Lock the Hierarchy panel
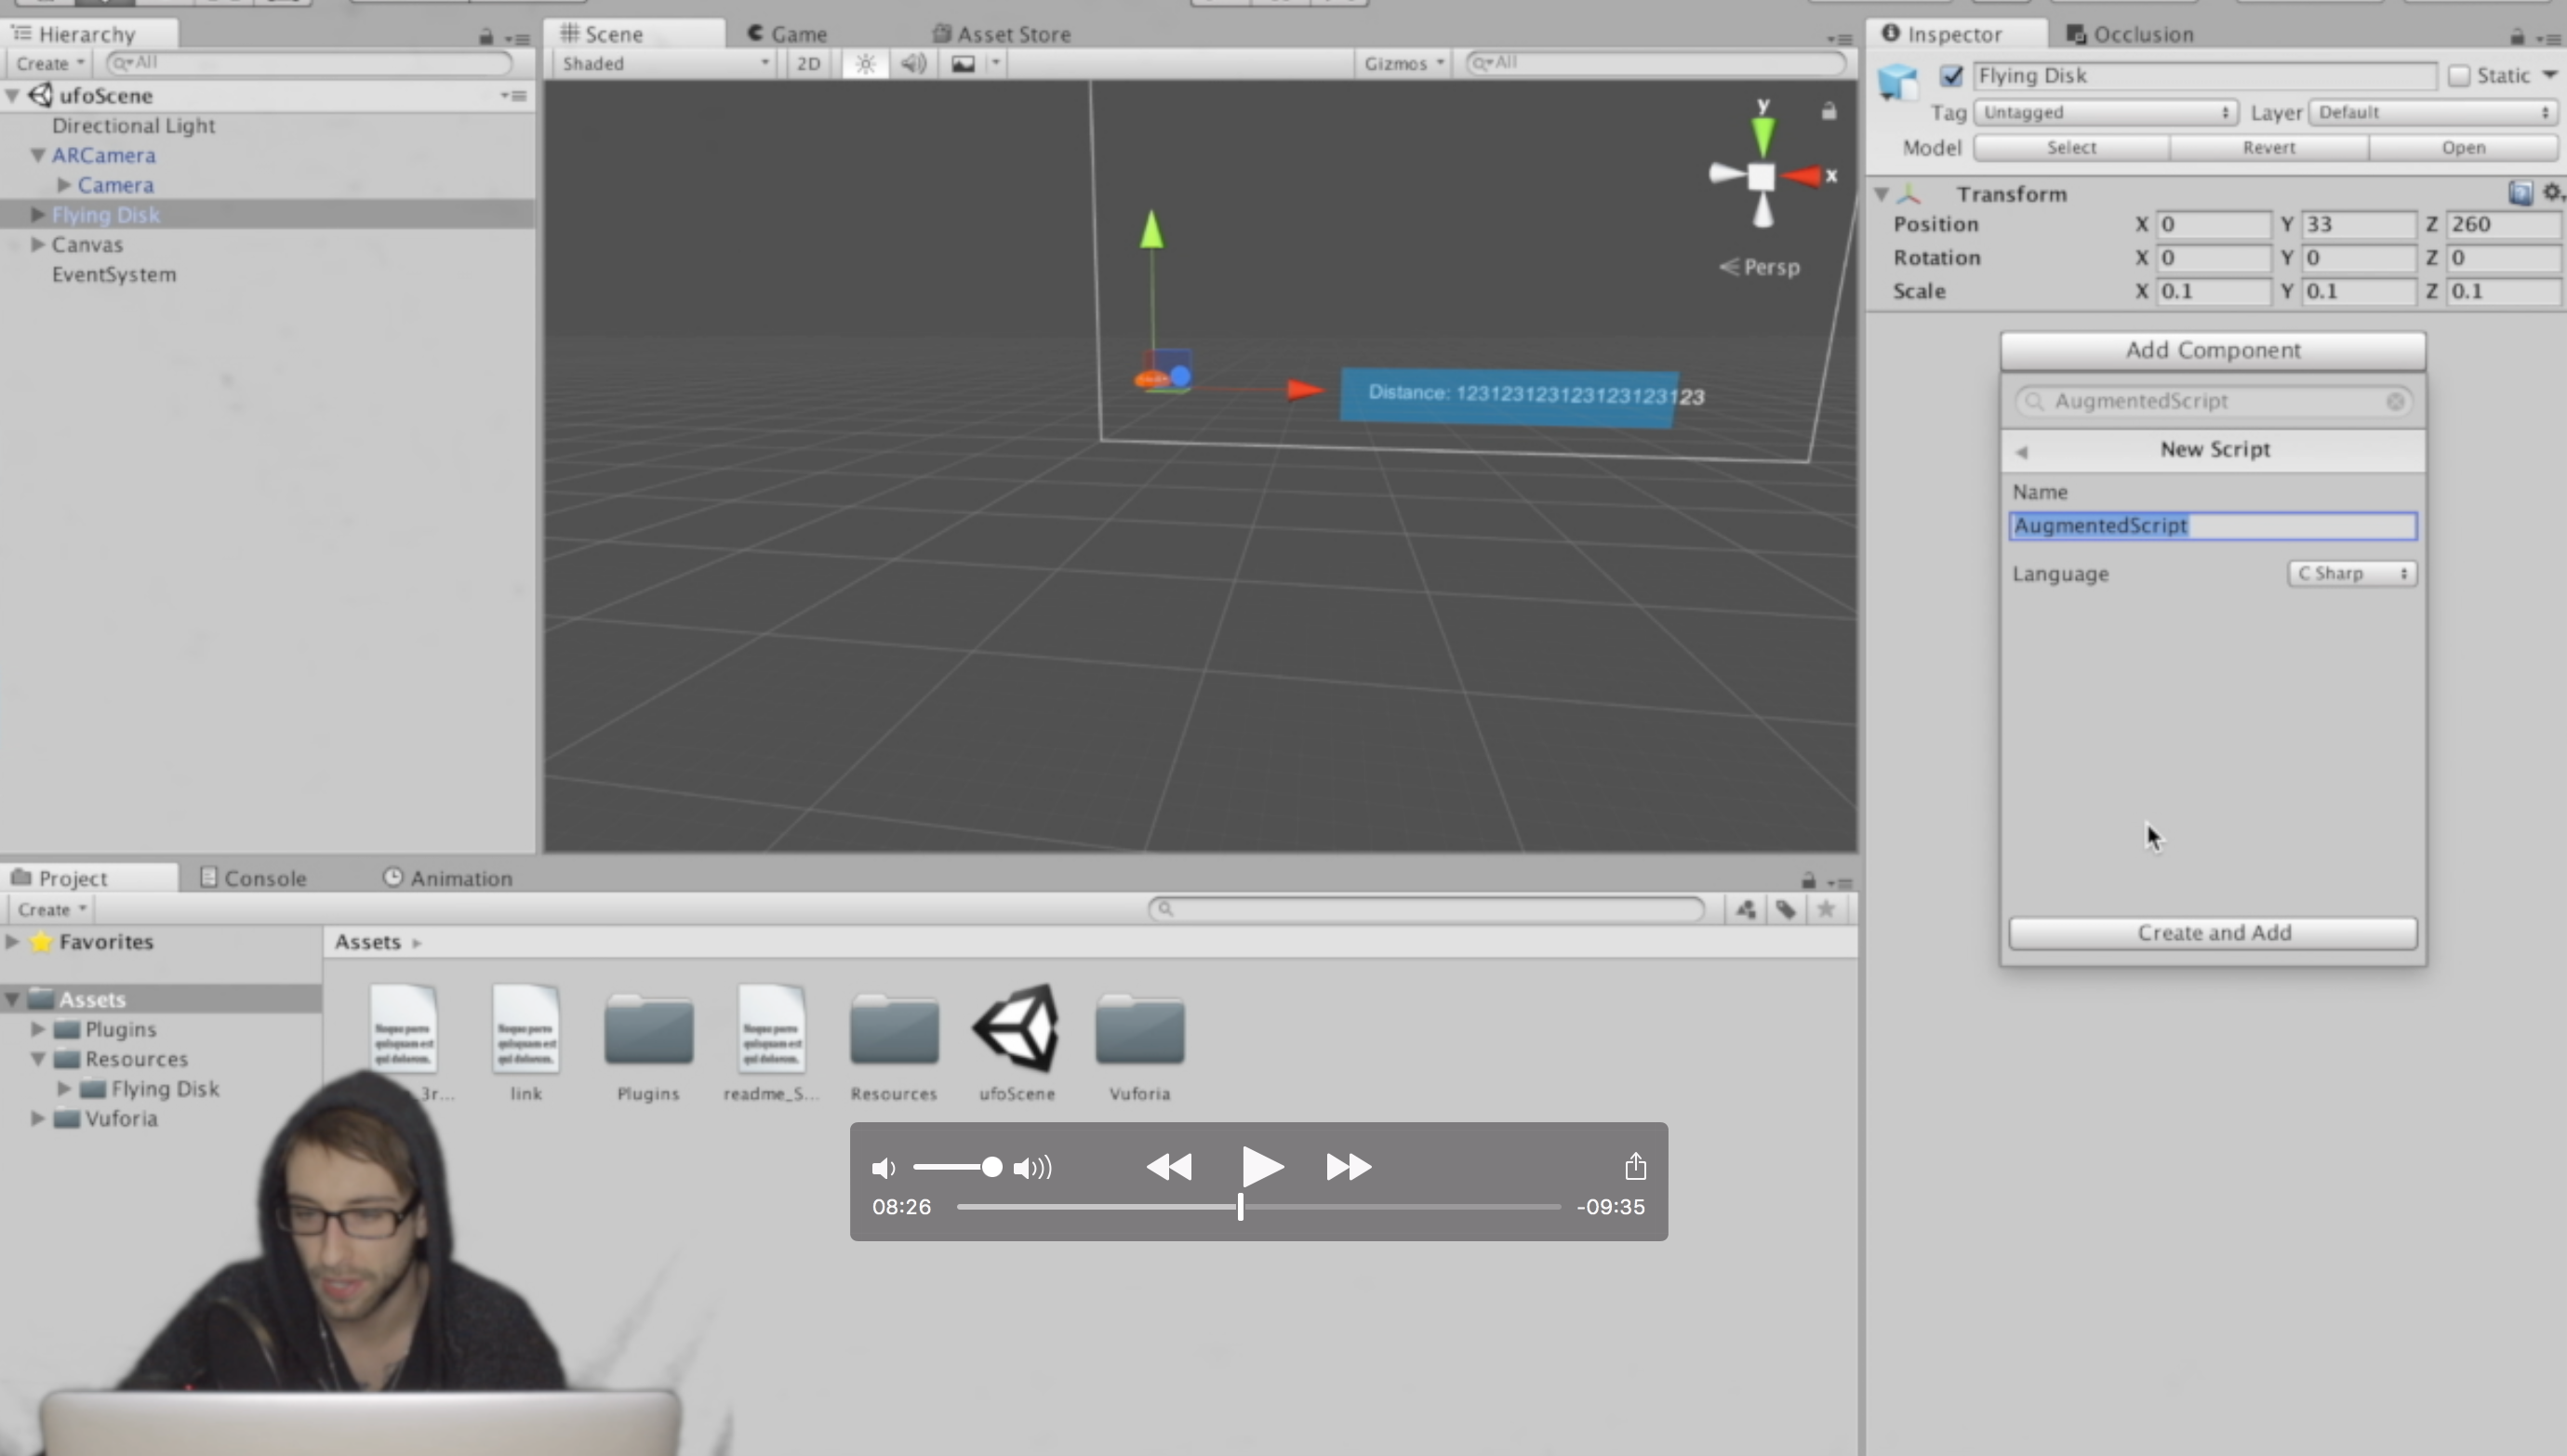The height and width of the screenshot is (1456, 2567). pyautogui.click(x=486, y=37)
